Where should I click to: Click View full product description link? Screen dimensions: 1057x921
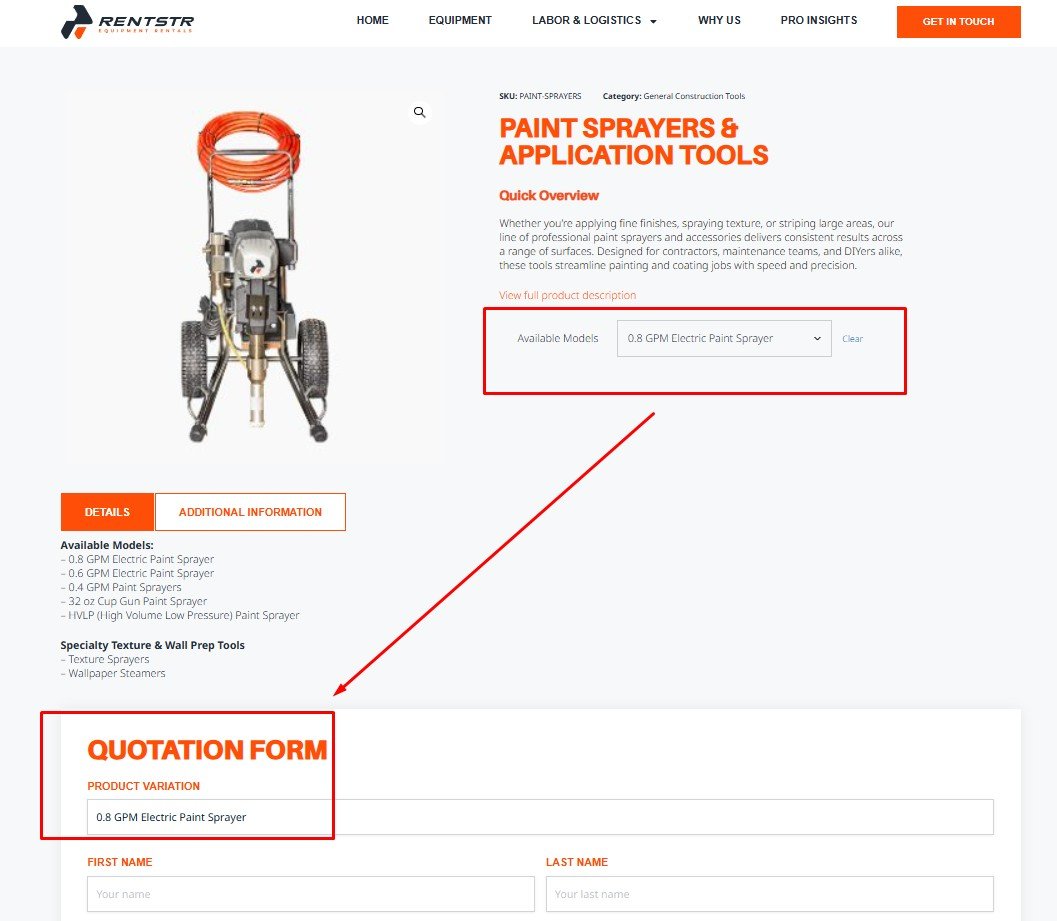pyautogui.click(x=567, y=295)
